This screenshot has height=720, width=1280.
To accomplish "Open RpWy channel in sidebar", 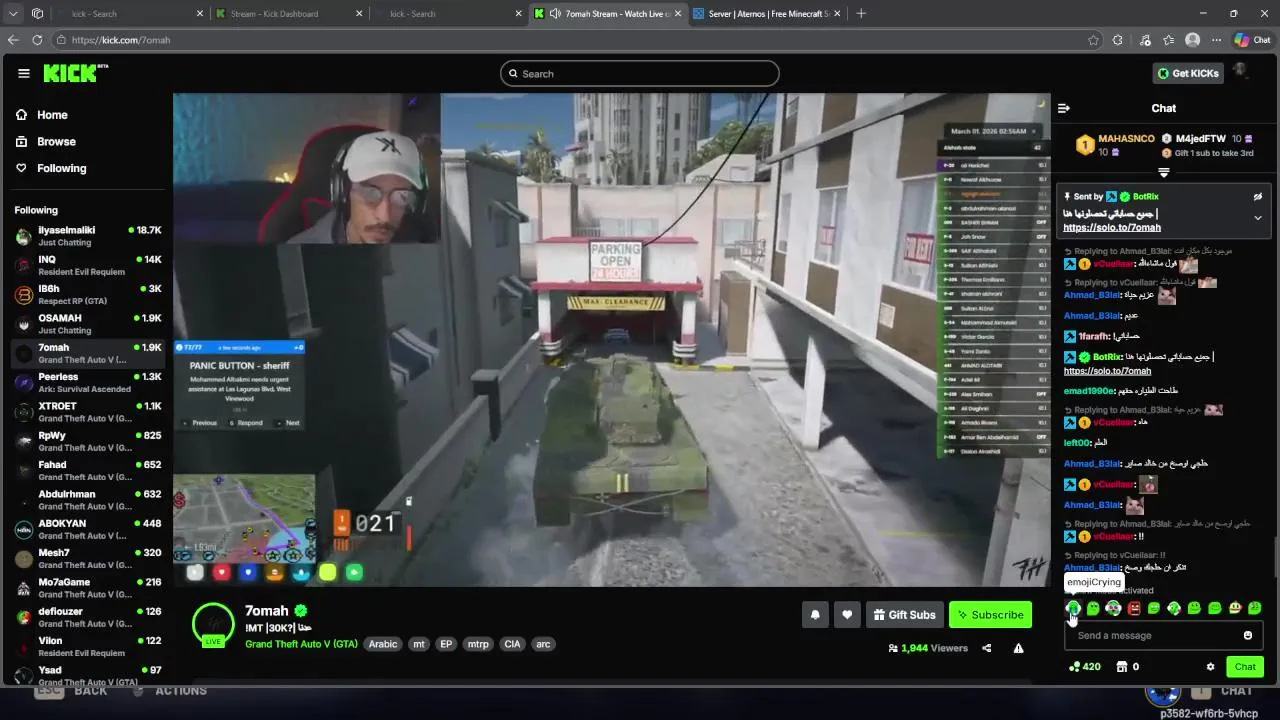I will (88, 441).
